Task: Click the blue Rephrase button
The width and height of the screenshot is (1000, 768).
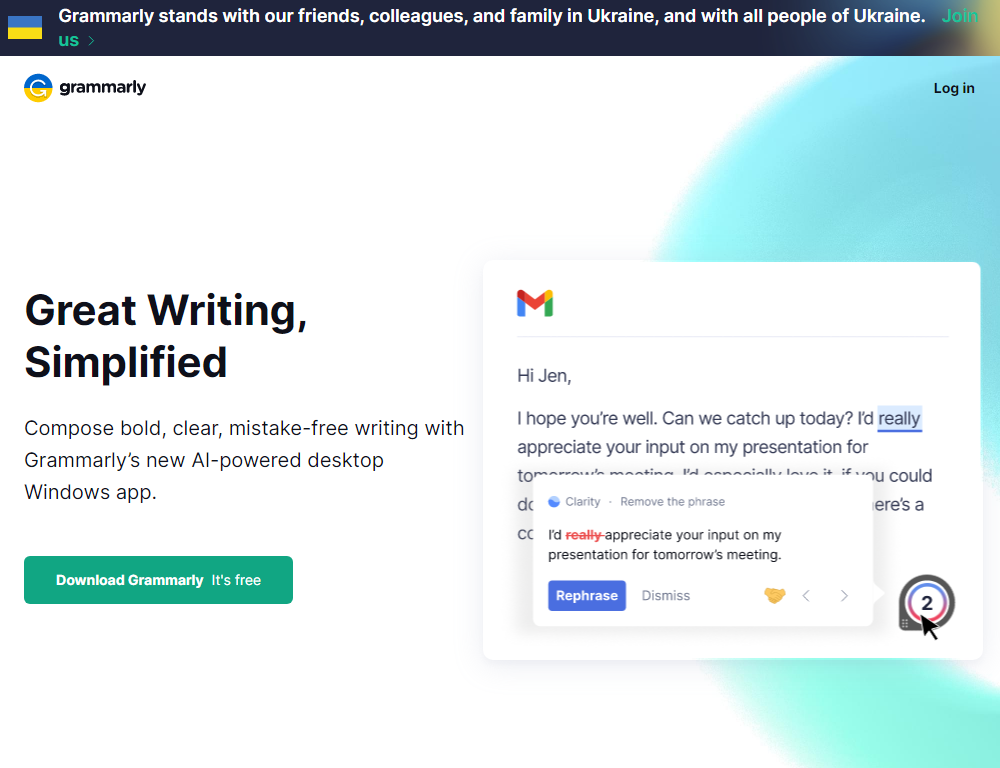Action: [587, 596]
